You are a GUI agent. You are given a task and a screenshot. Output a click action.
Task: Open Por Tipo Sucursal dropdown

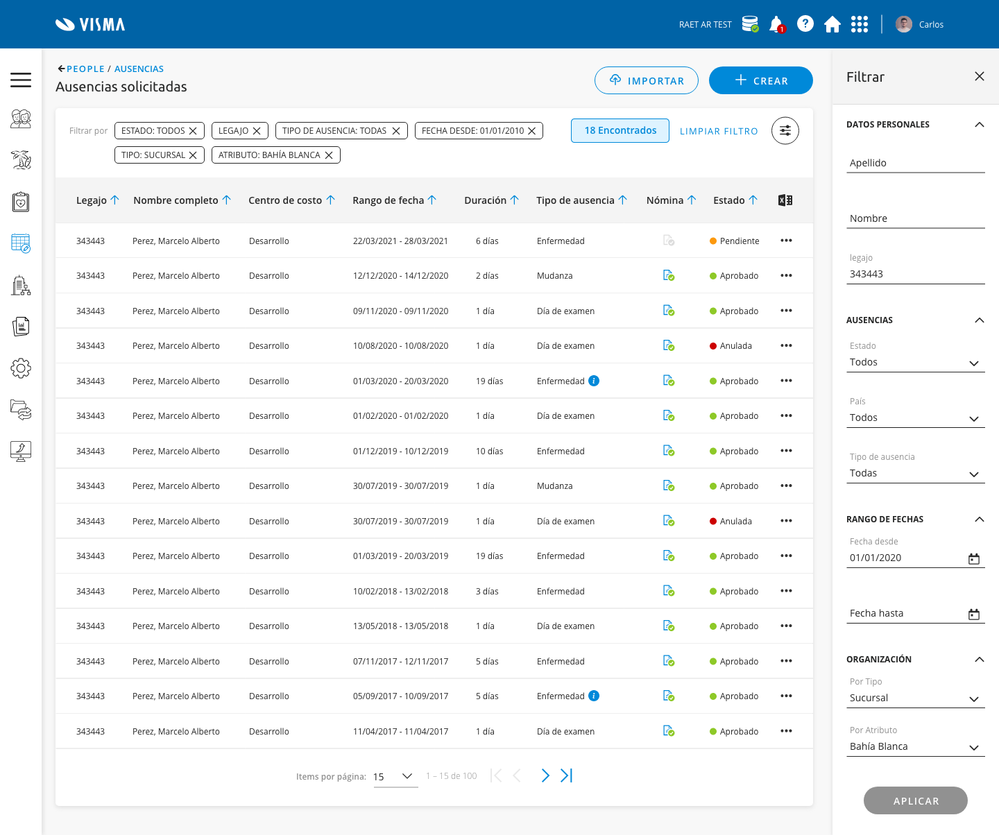(916, 697)
